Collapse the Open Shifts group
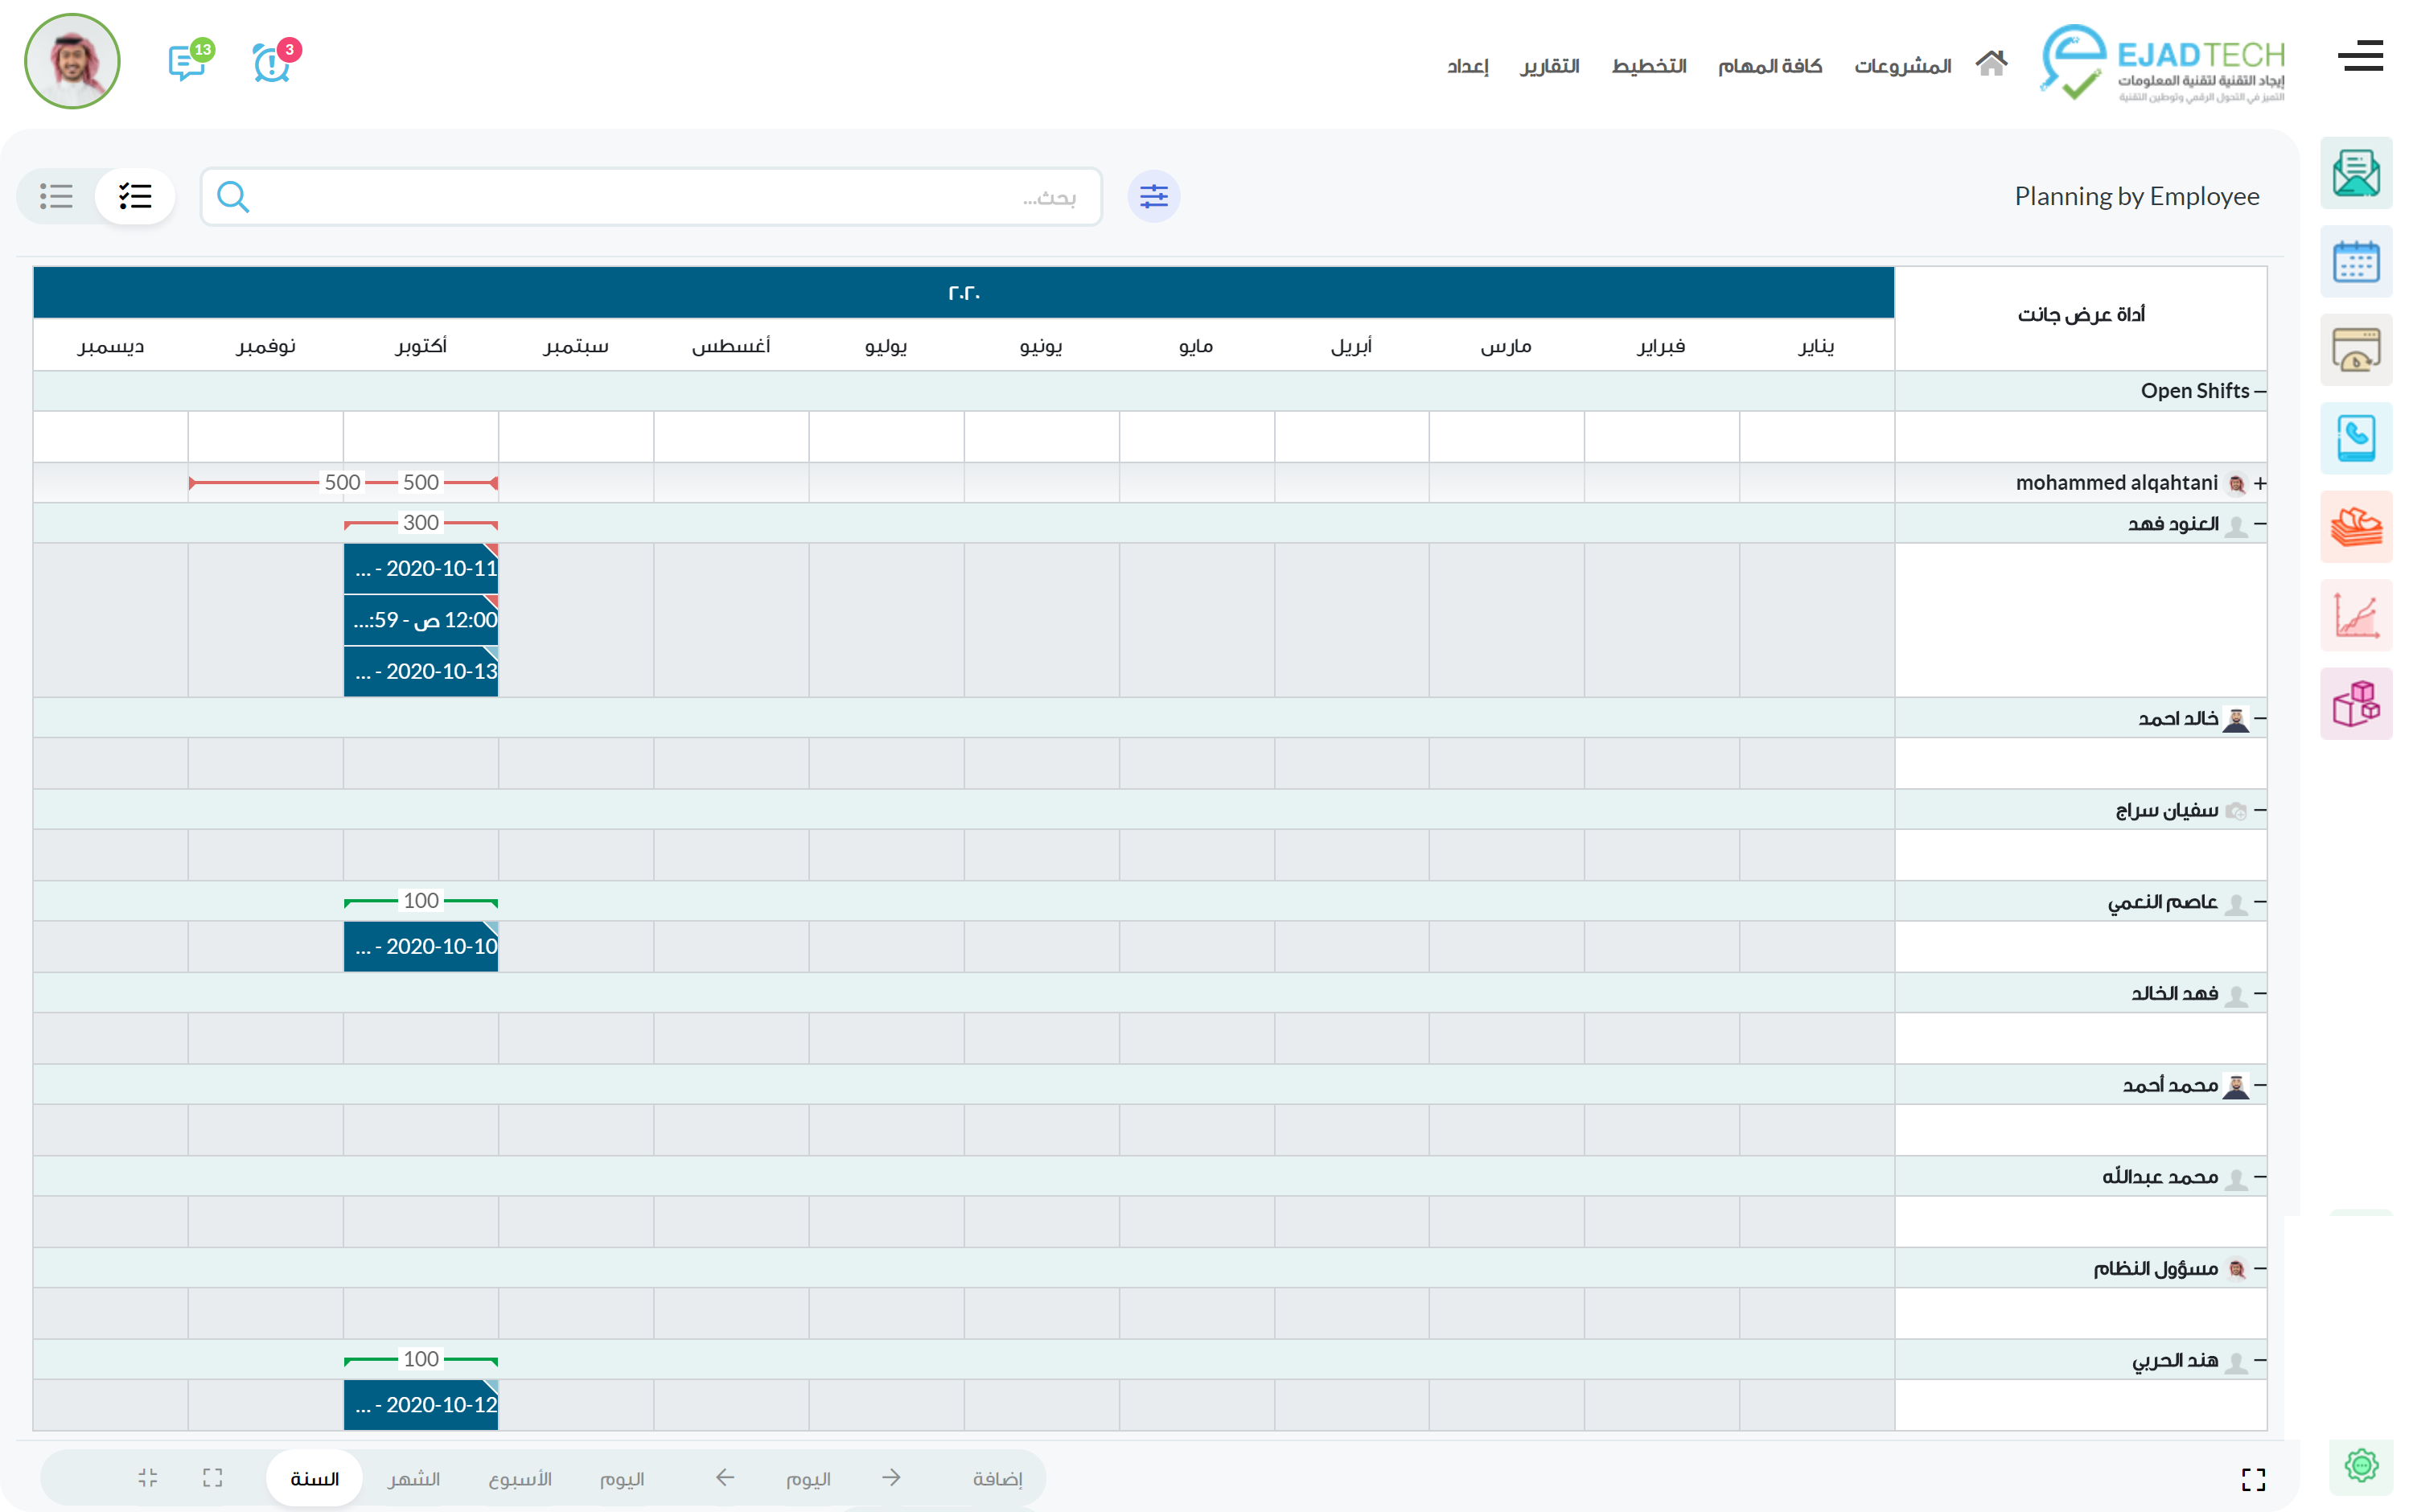Viewport: 2413px width, 1512px height. click(2259, 391)
